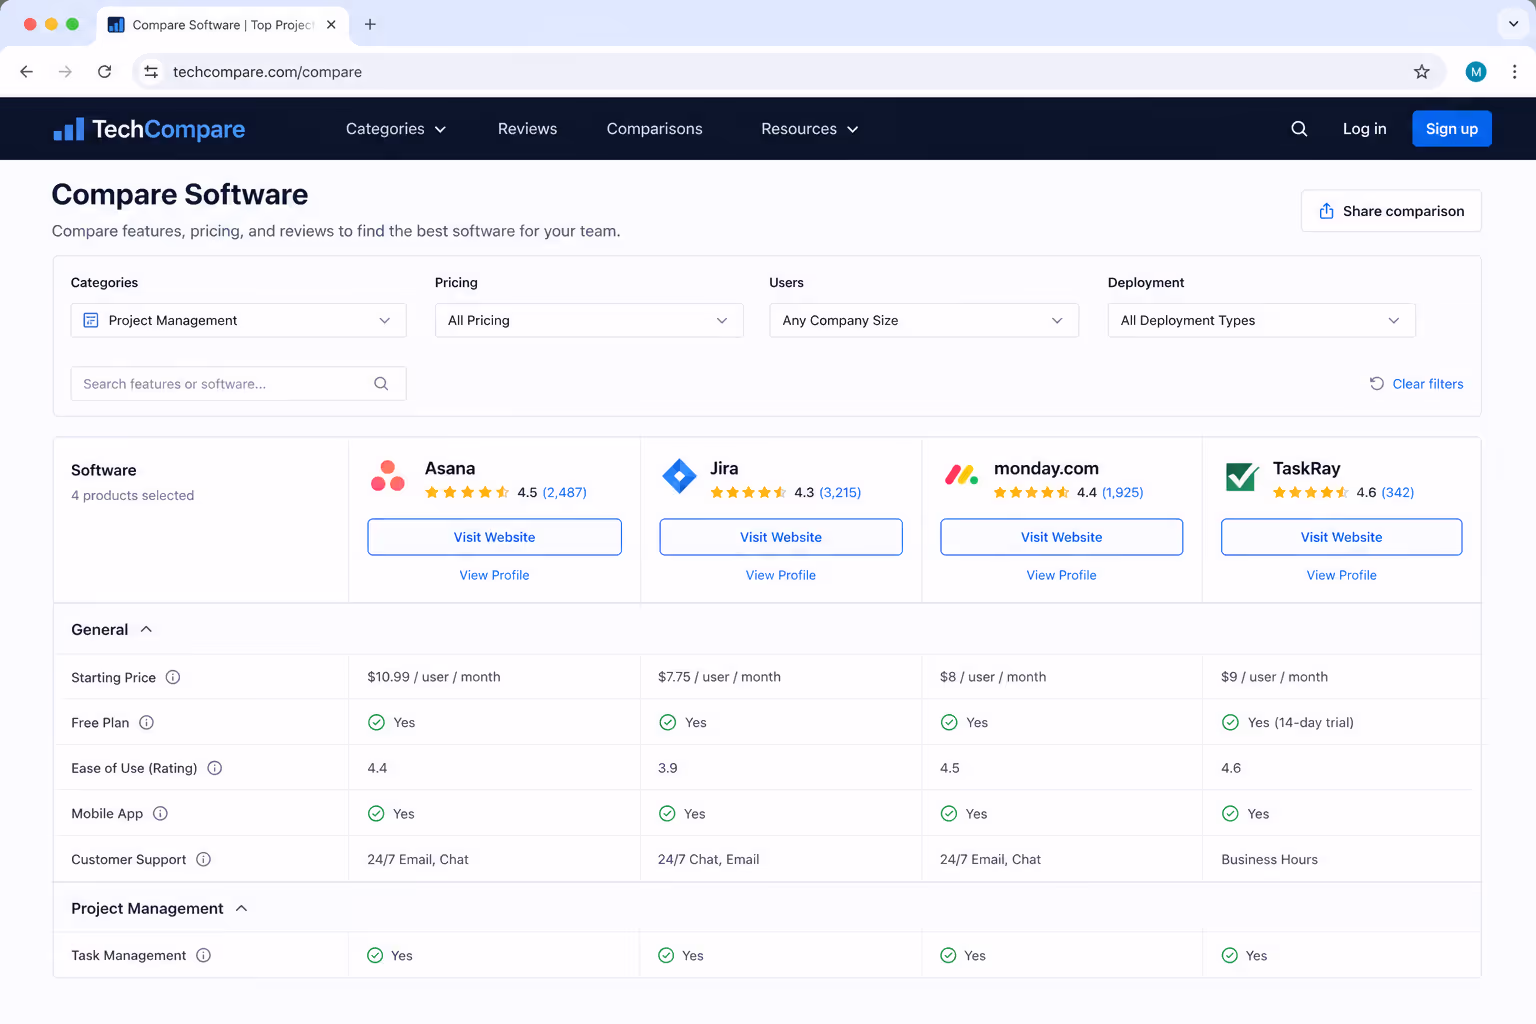Screen dimensions: 1536x1024
Task: View the Asana profile
Action: 494,575
